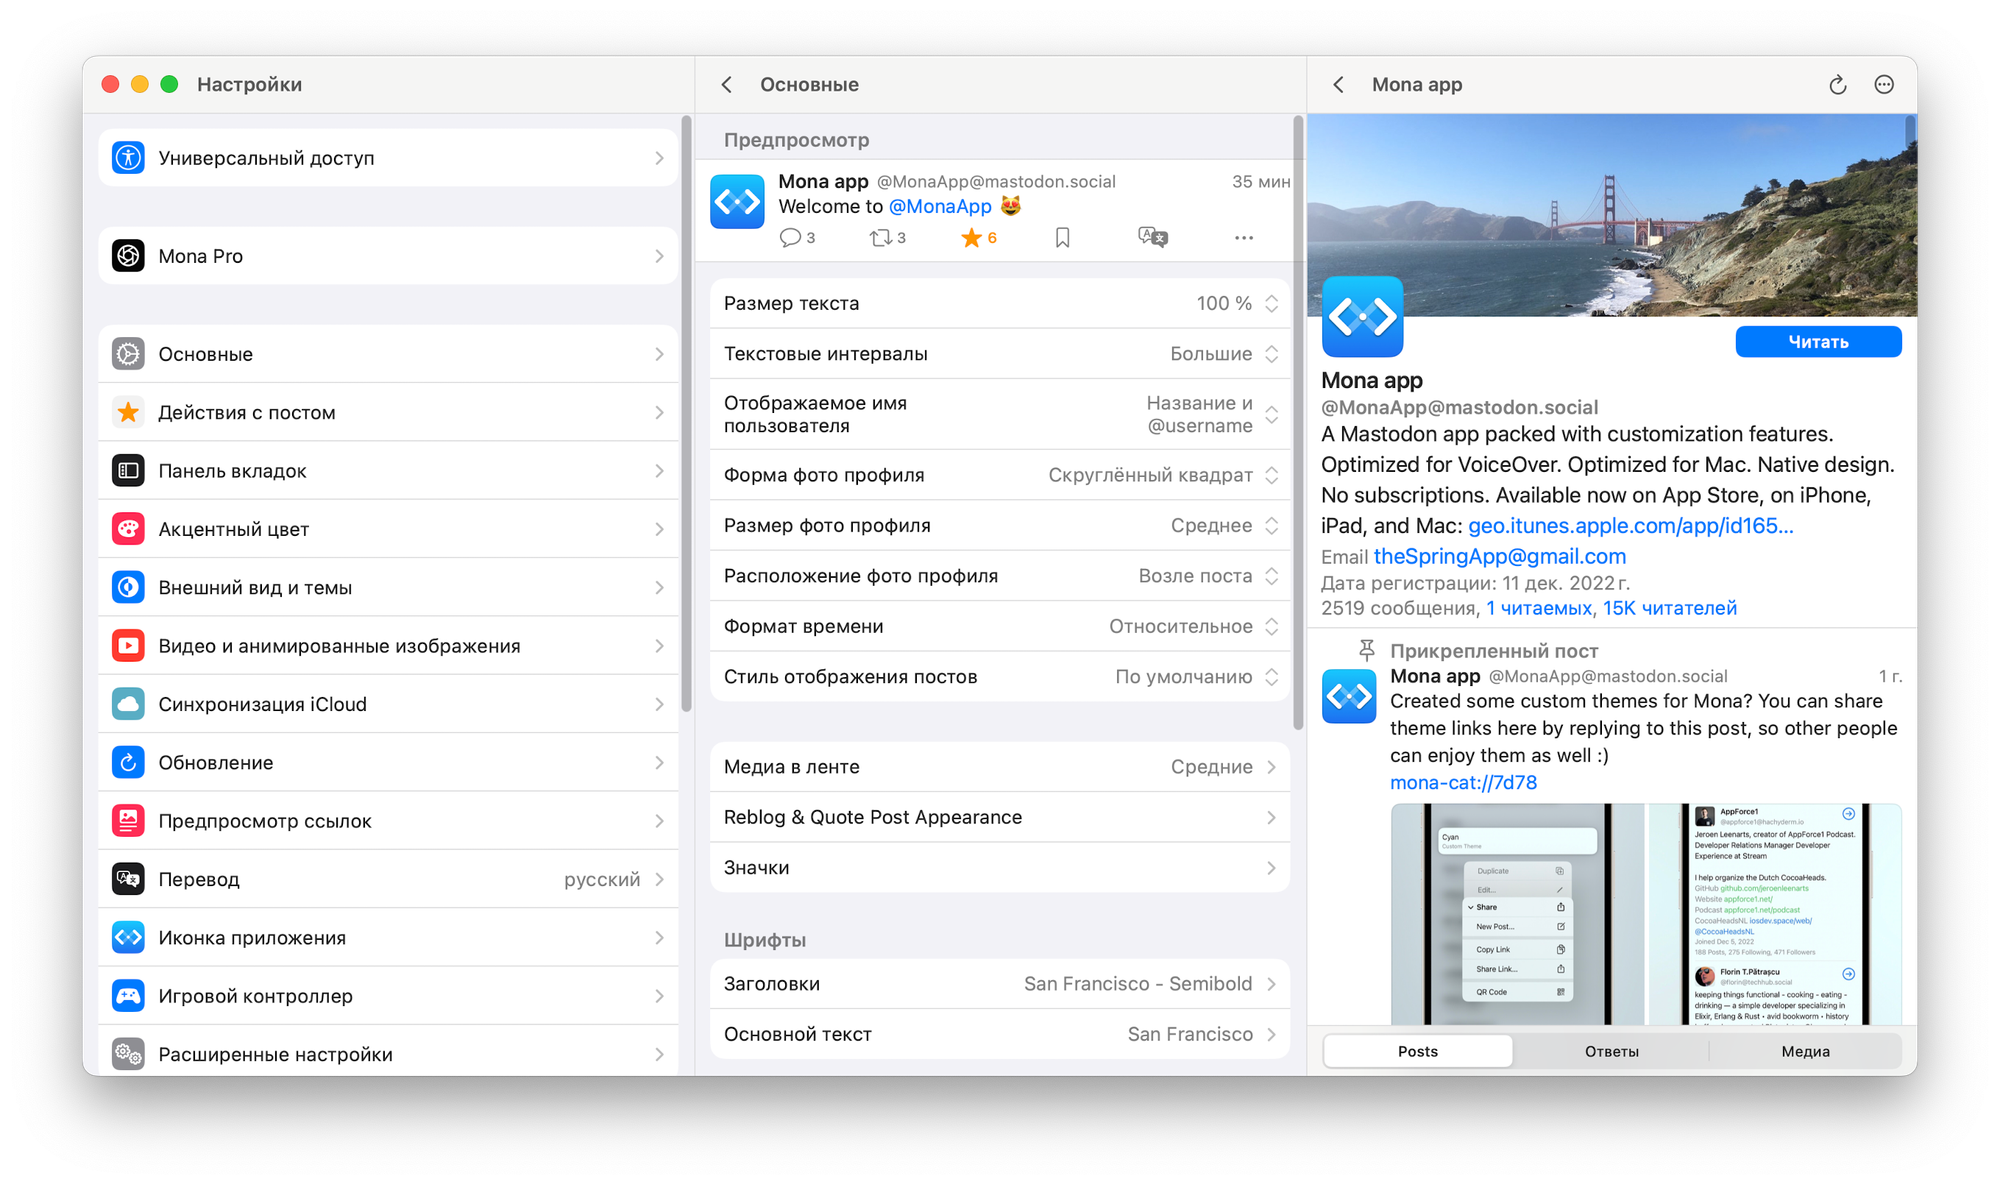The image size is (2000, 1185).
Task: Open the pinned post screenshot thumbnail
Action: tap(1517, 914)
